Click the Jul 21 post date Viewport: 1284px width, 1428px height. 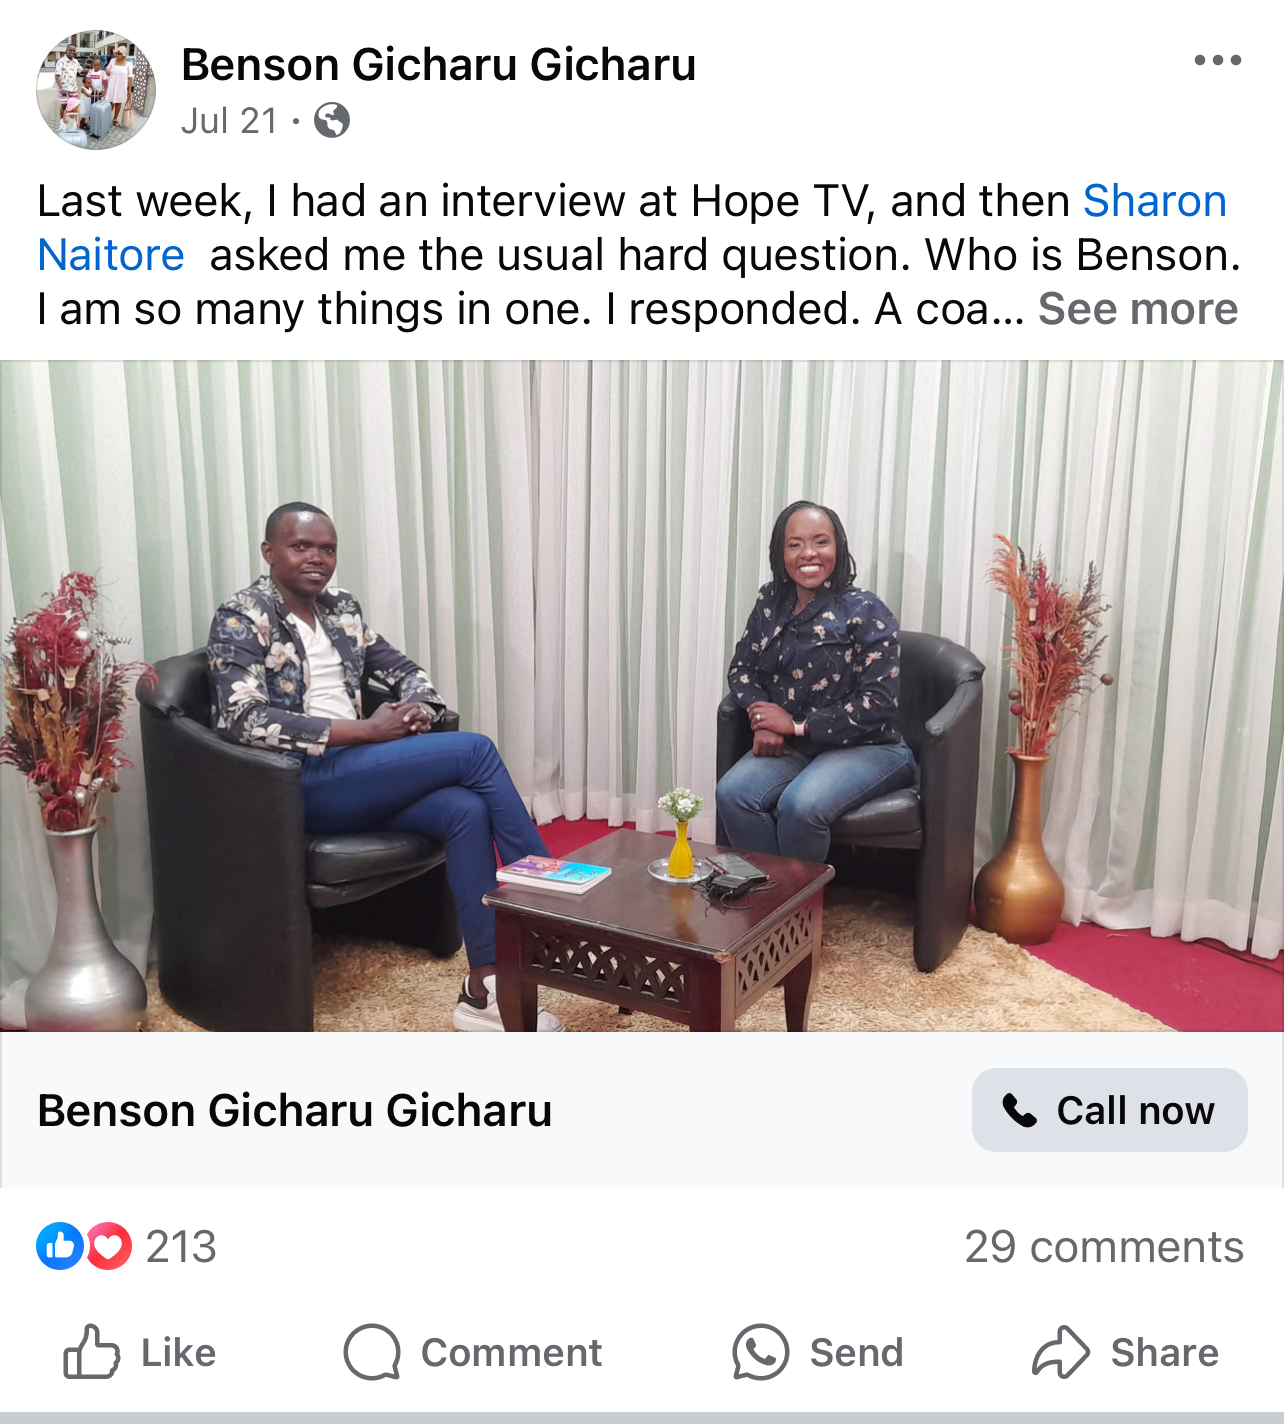pyautogui.click(x=230, y=121)
